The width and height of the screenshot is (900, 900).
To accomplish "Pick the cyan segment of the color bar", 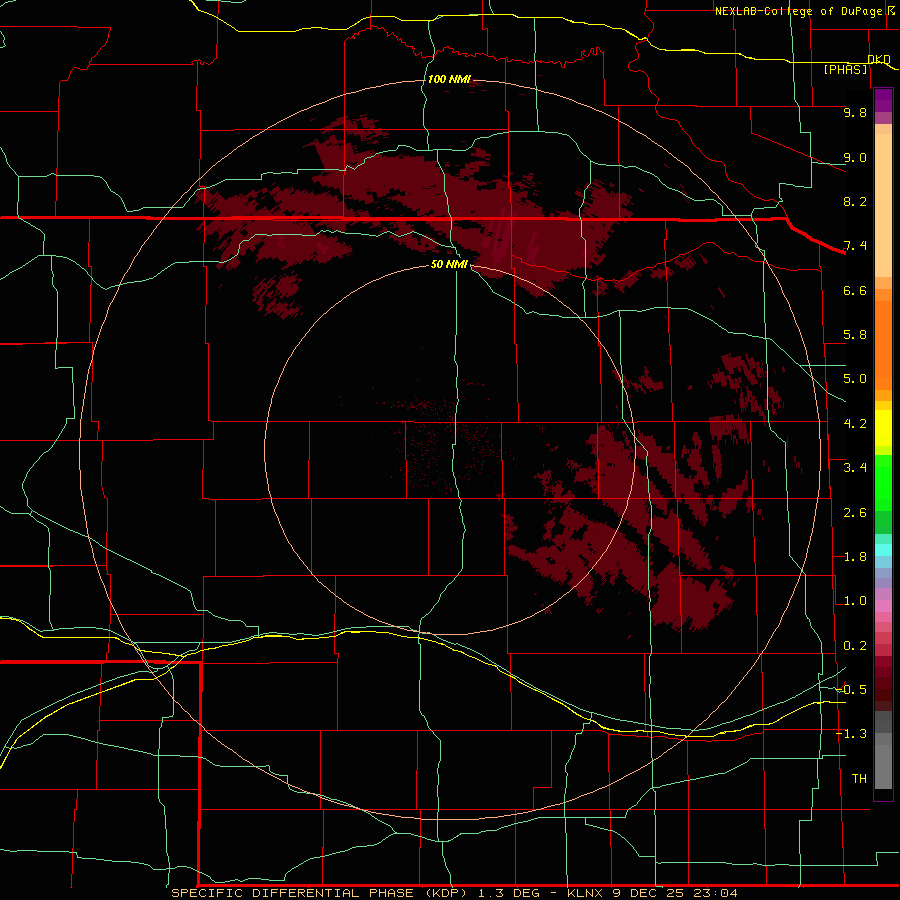I will [x=883, y=550].
